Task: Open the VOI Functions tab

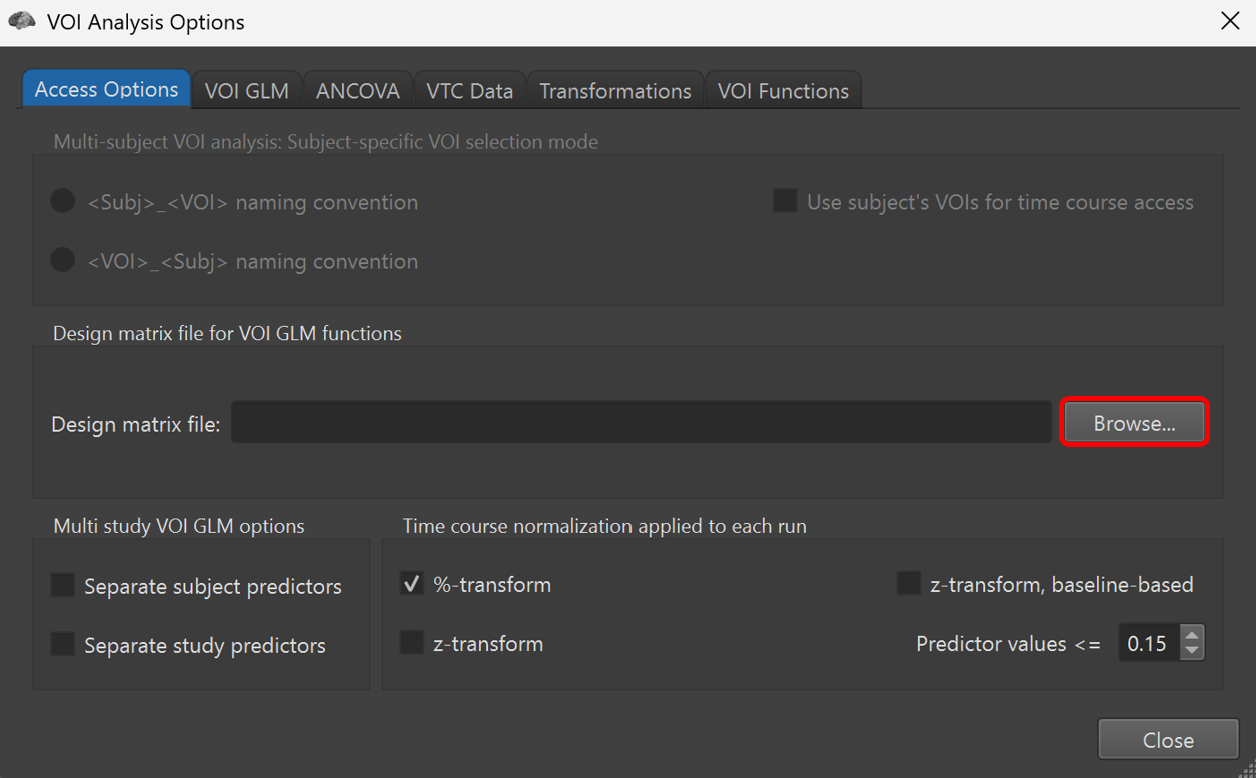Action: tap(783, 91)
